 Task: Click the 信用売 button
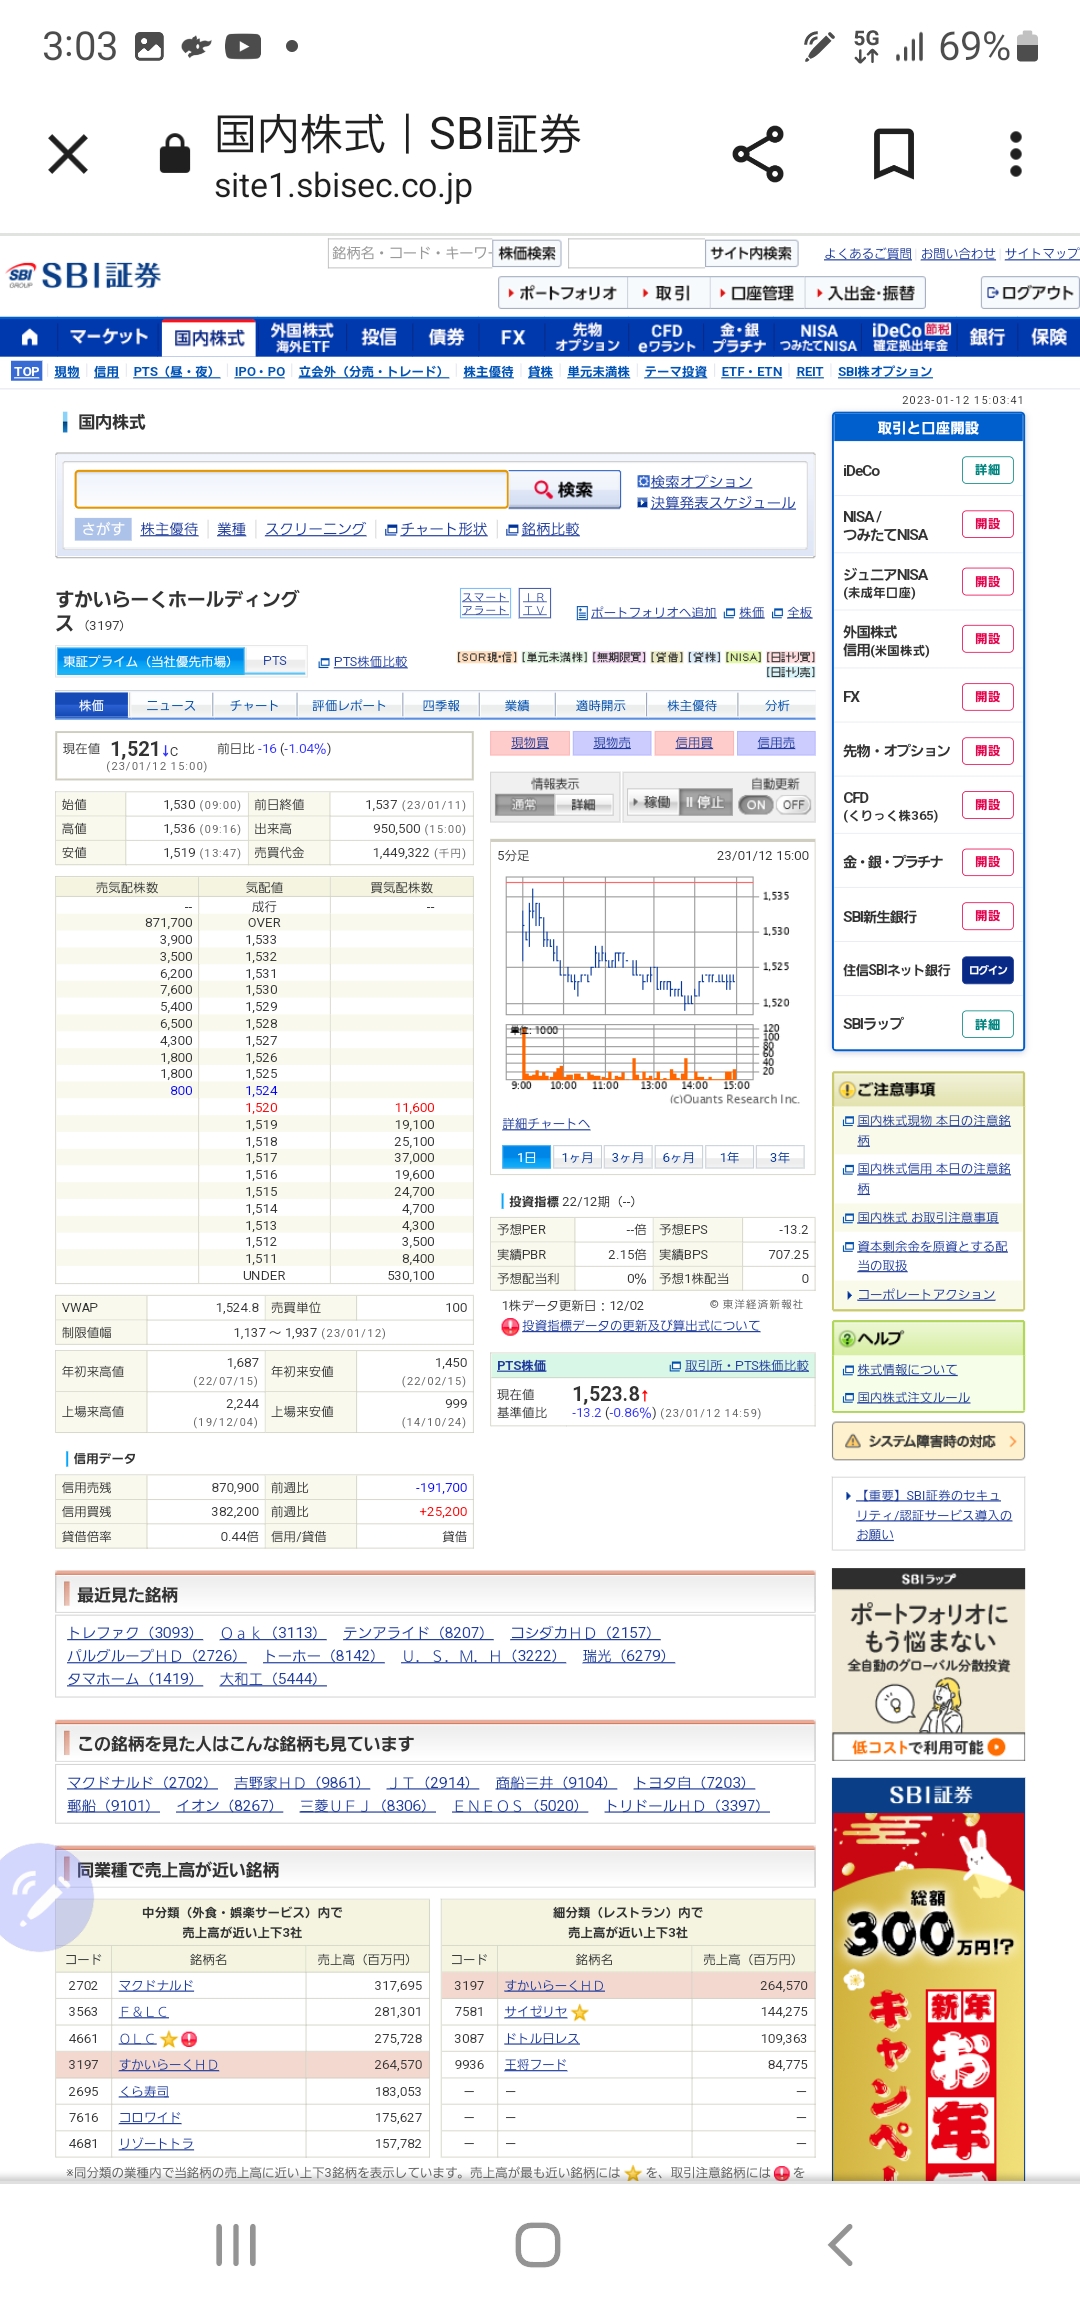pos(776,743)
